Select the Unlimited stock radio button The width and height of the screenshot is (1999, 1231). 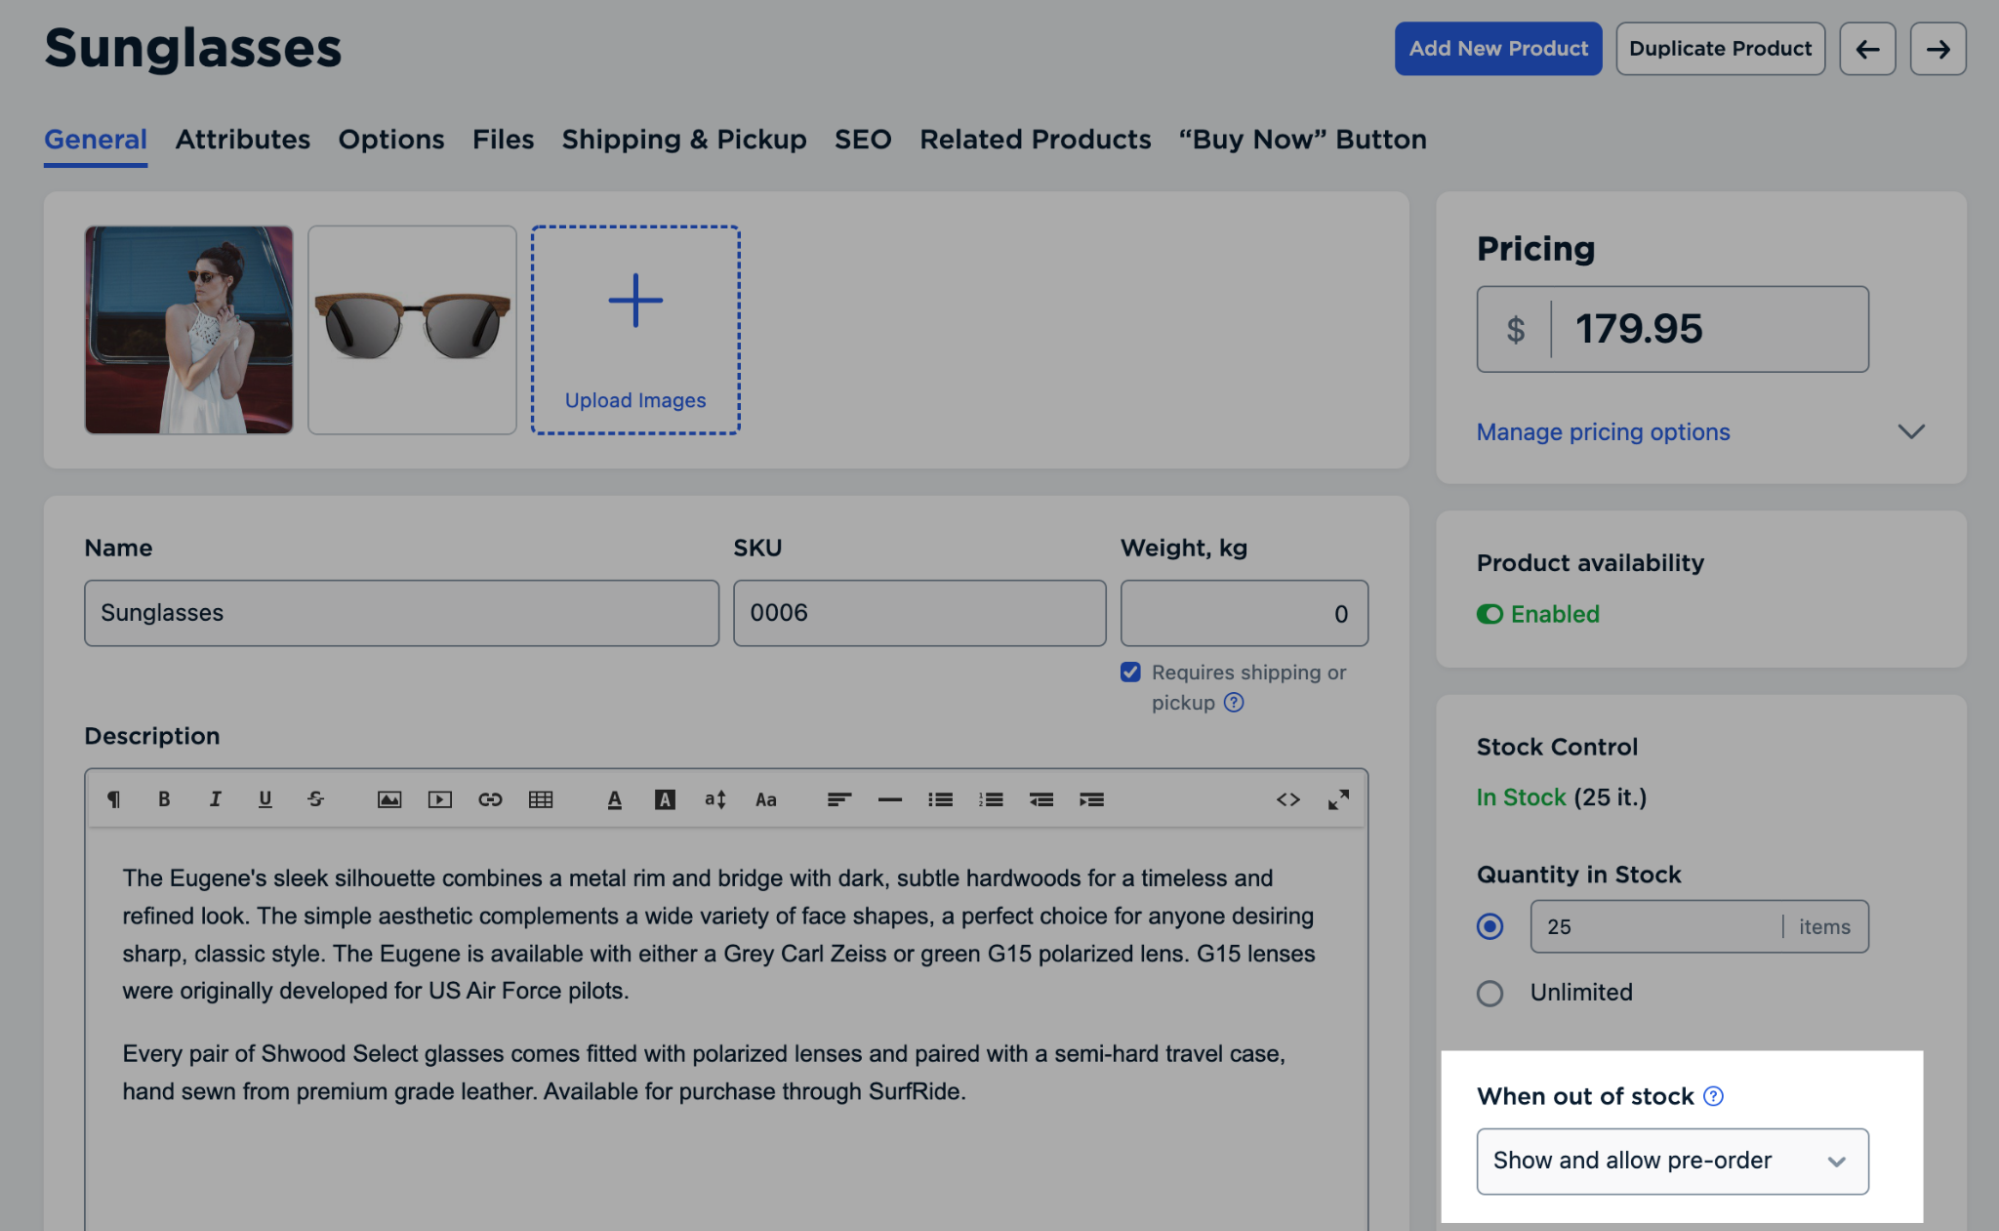(1490, 993)
